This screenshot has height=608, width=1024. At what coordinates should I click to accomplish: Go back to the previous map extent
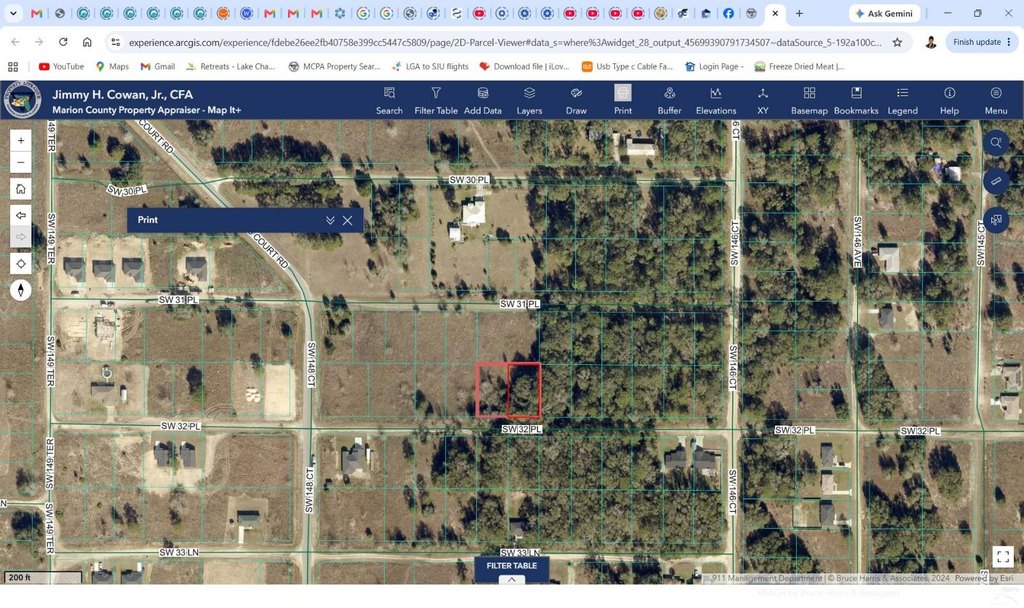click(x=21, y=215)
